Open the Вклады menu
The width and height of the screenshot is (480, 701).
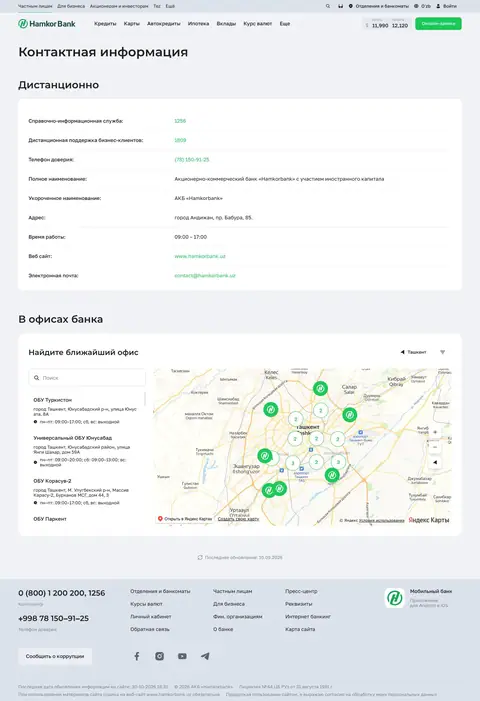(x=226, y=24)
